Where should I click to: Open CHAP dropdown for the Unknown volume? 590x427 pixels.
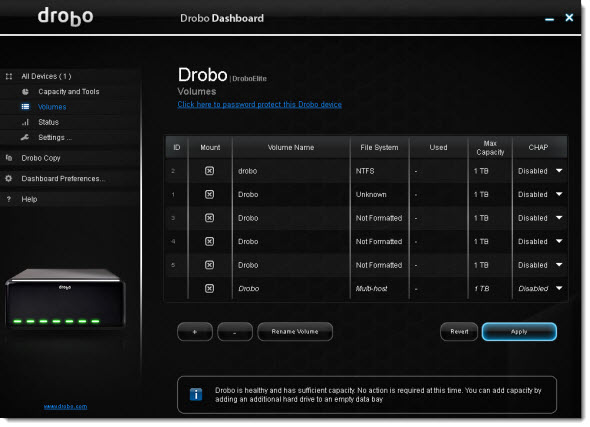[559, 195]
